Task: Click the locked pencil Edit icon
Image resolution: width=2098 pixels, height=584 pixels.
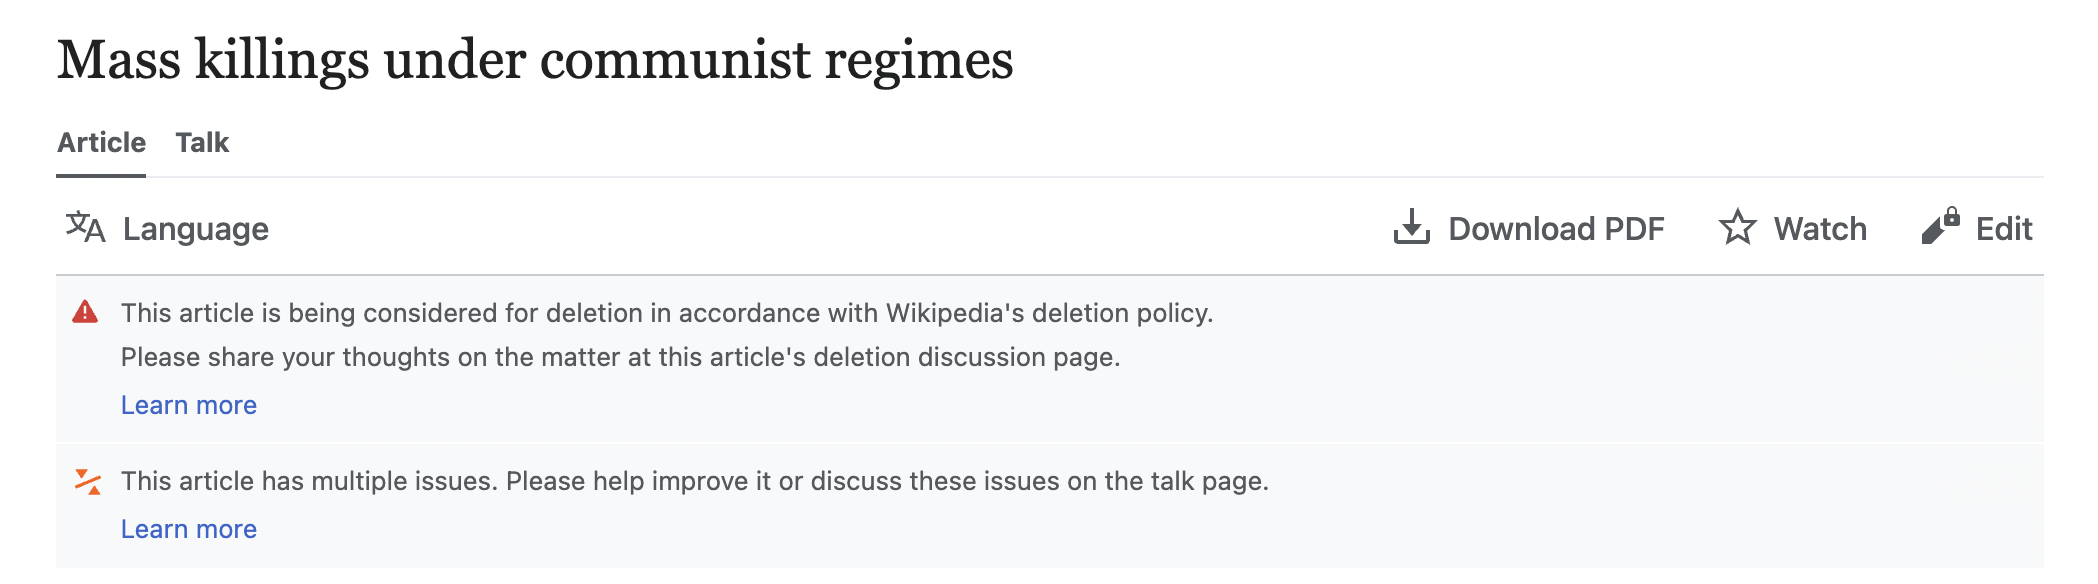Action: (x=1940, y=227)
